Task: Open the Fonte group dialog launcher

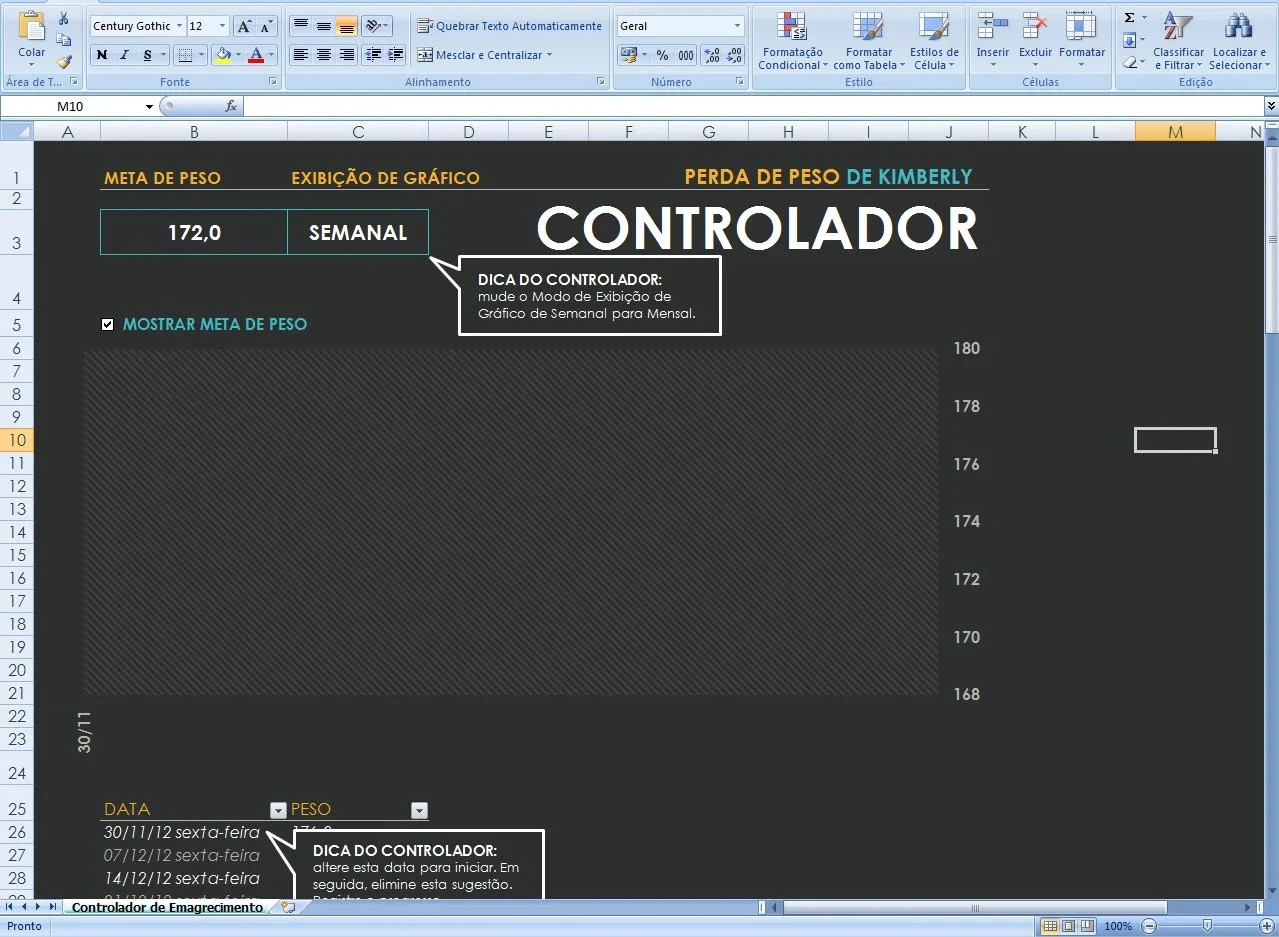Action: point(272,82)
